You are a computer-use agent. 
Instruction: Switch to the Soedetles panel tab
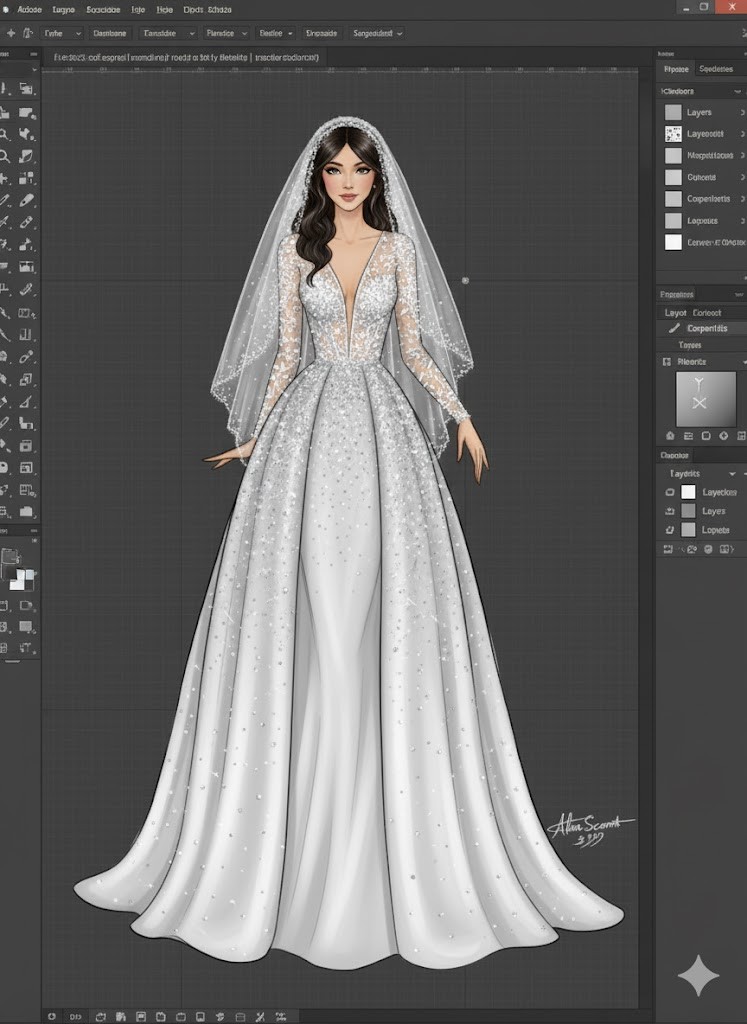click(715, 69)
